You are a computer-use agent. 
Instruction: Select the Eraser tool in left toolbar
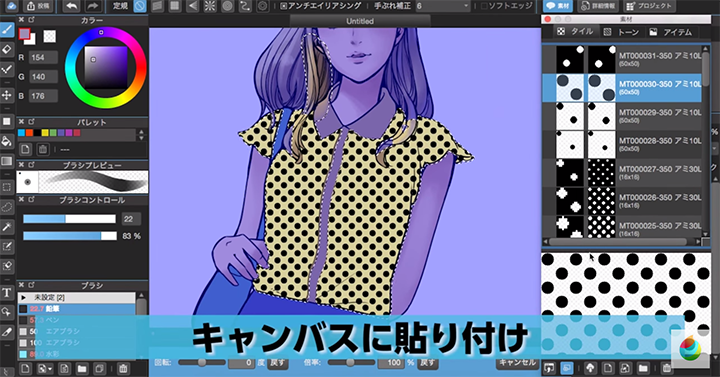click(x=7, y=49)
